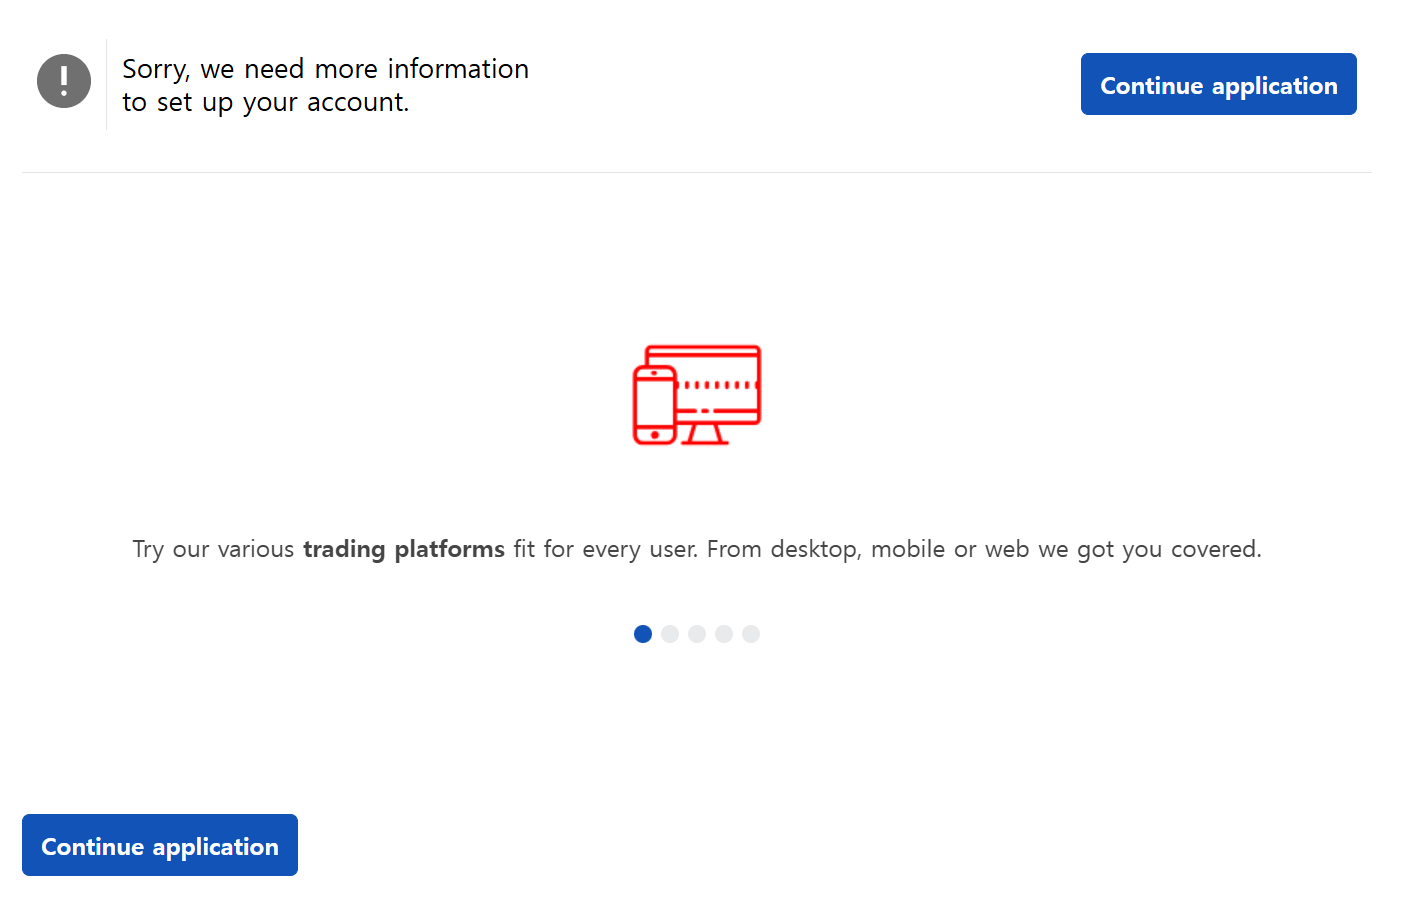Click the bold "trading platforms" text

404,549
